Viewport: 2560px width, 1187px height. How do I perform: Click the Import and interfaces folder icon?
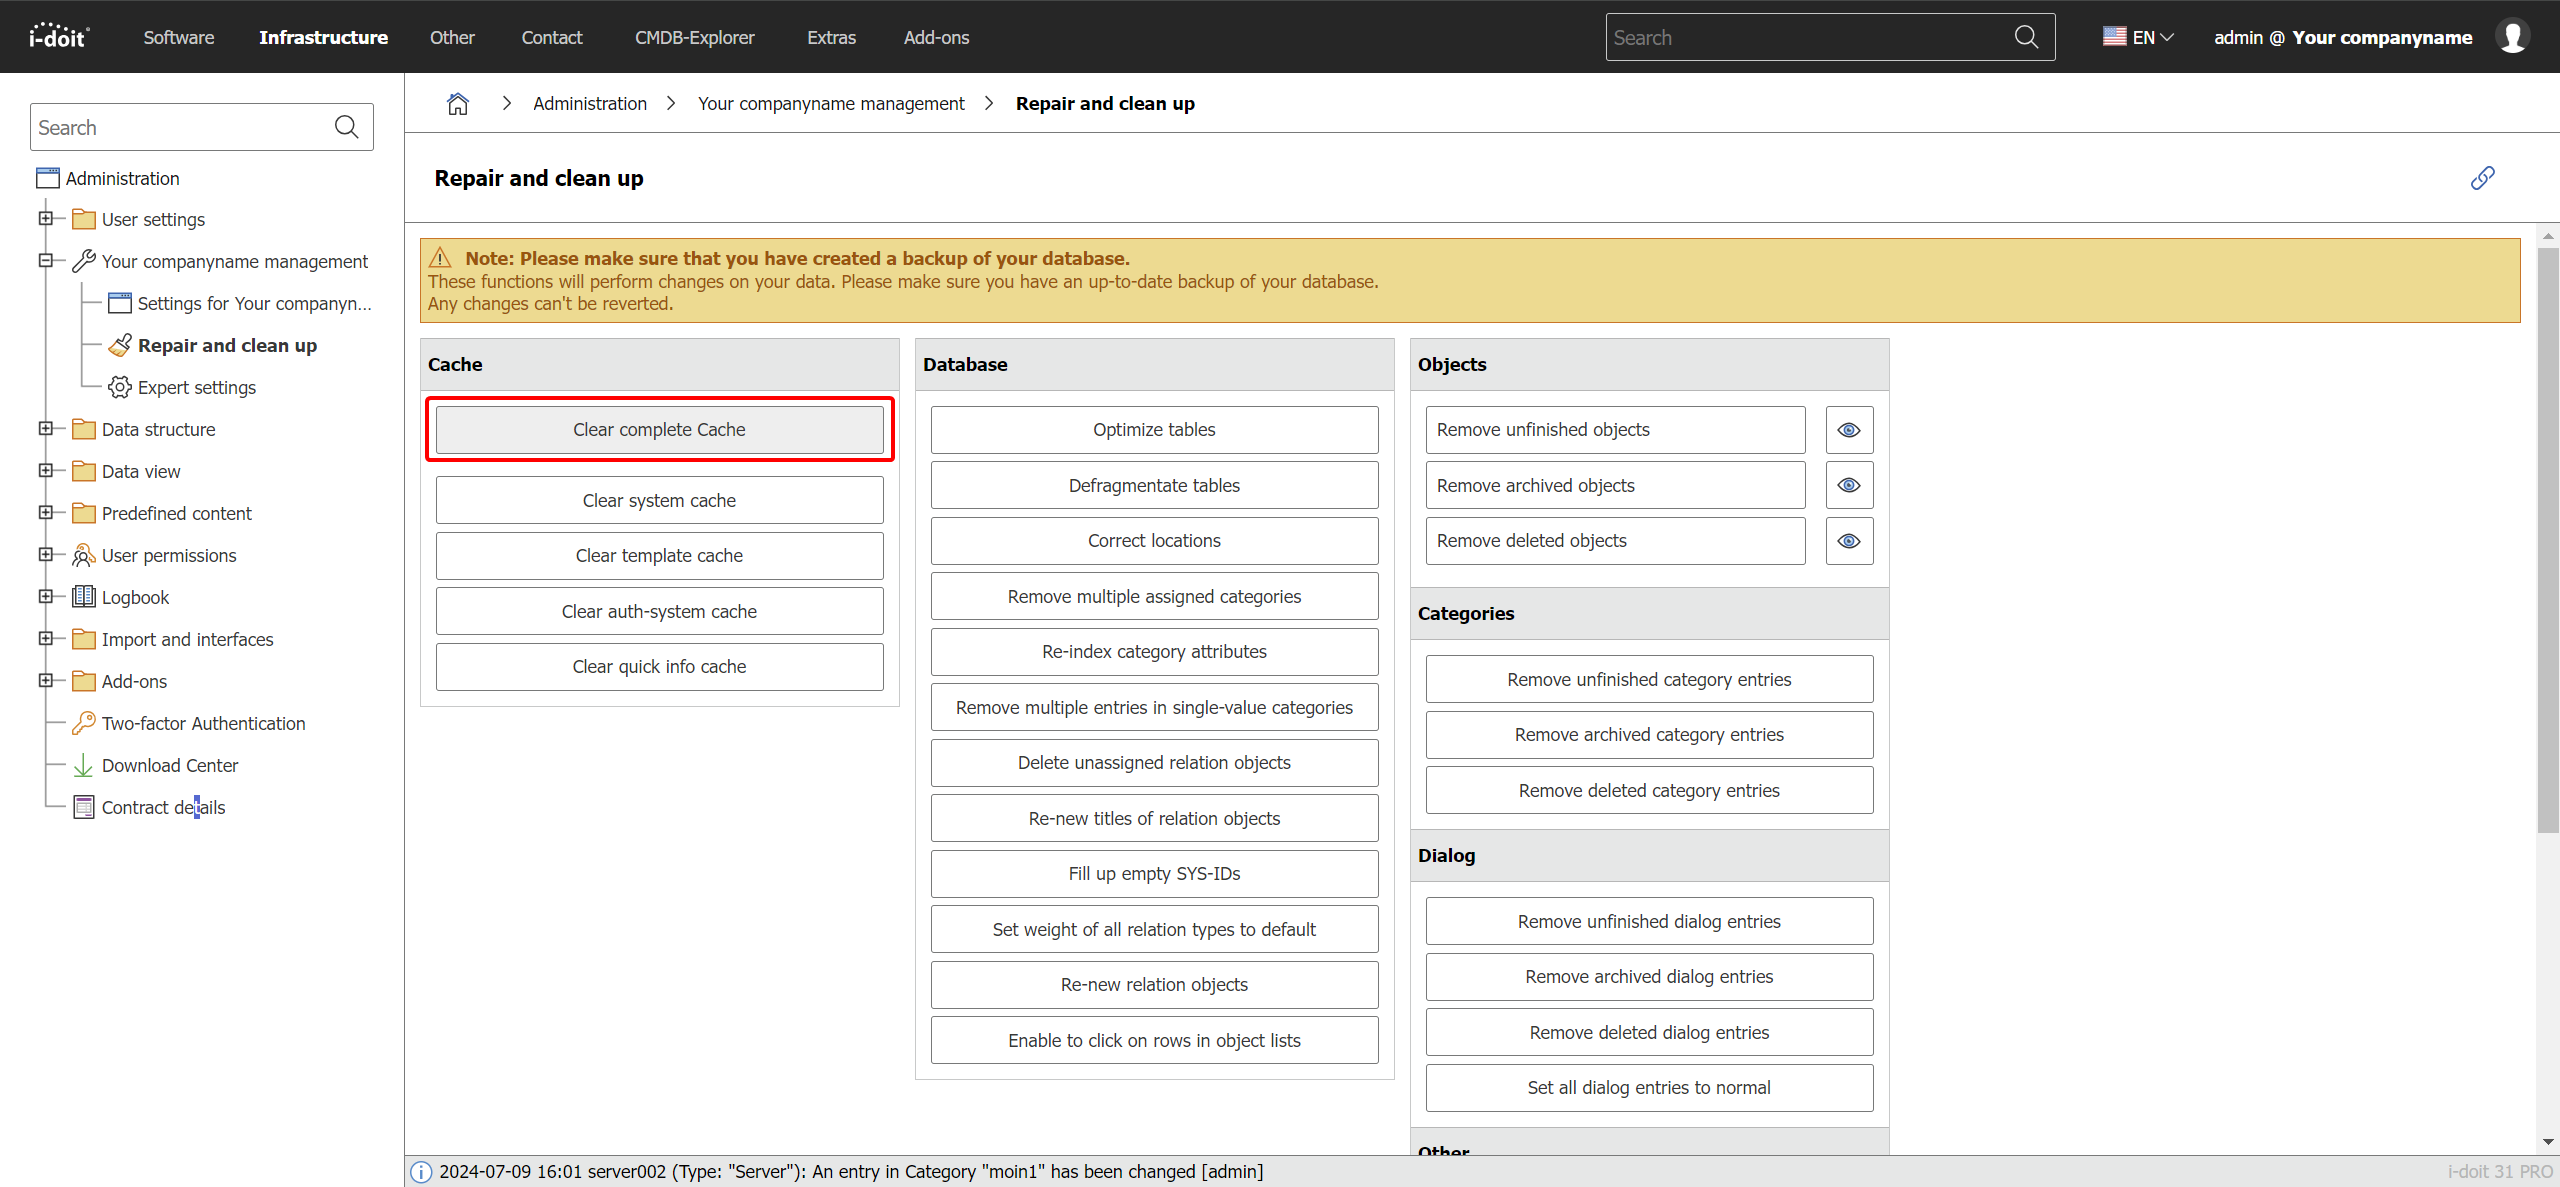tap(84, 639)
